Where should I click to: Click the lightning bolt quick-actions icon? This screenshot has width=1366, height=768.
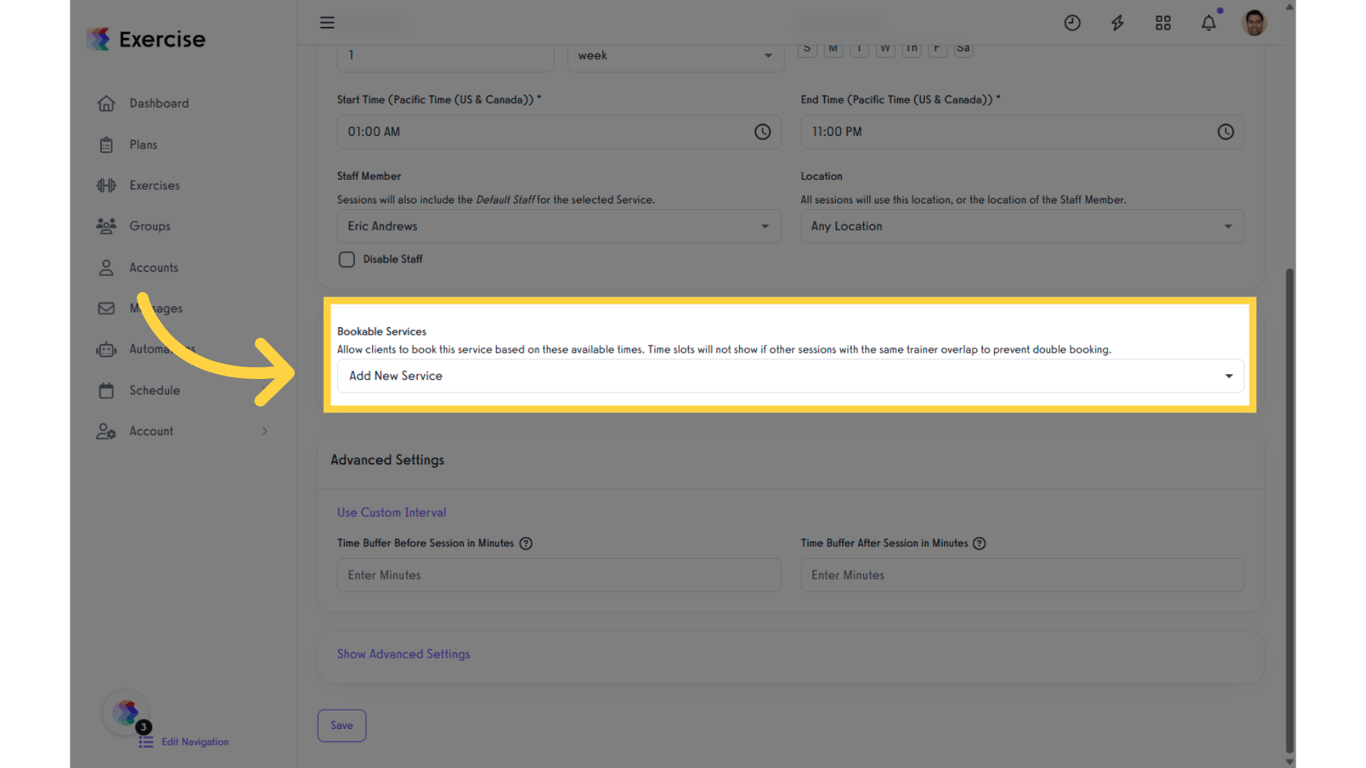coord(1117,22)
